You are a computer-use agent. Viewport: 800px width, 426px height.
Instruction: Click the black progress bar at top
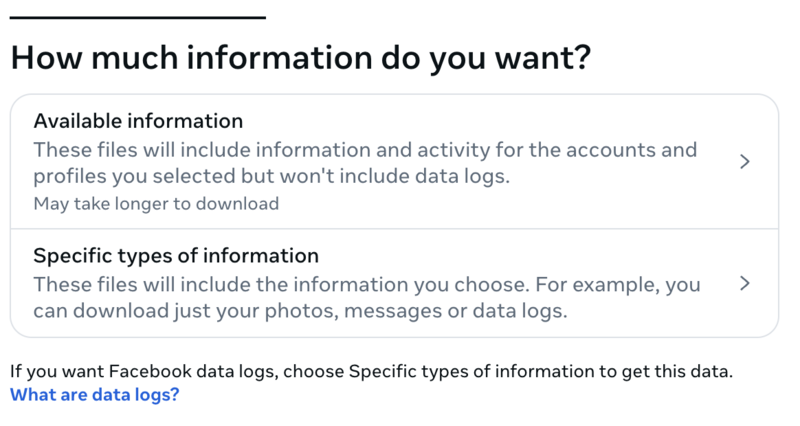tap(138, 17)
